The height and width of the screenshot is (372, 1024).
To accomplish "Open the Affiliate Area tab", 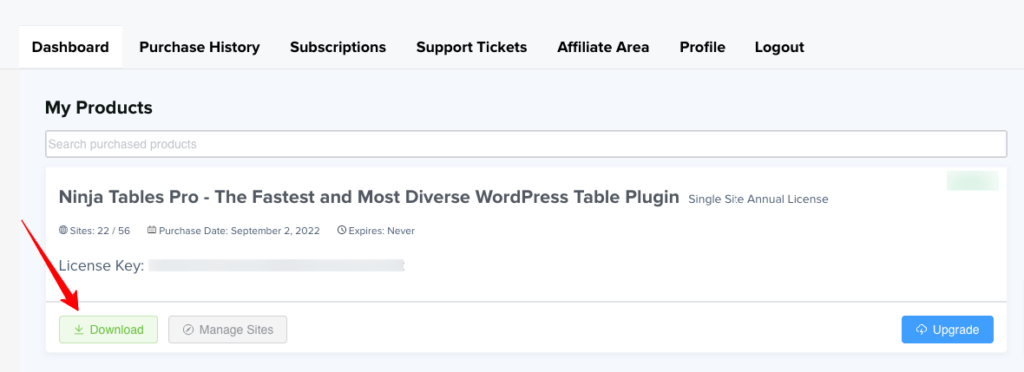I will point(603,47).
